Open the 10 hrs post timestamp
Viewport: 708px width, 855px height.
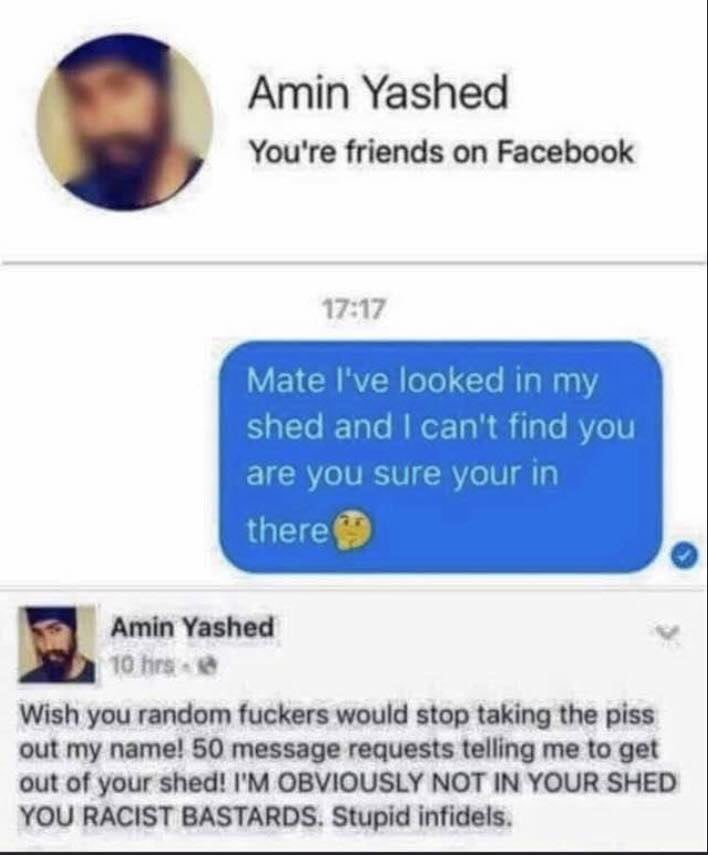coord(143,664)
